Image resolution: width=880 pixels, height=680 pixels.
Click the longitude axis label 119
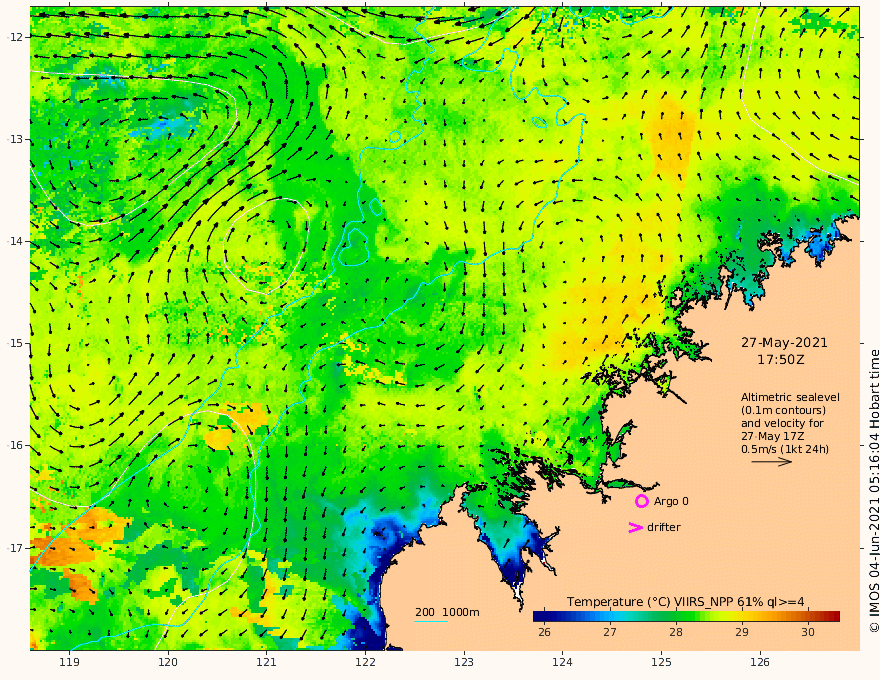click(x=69, y=662)
